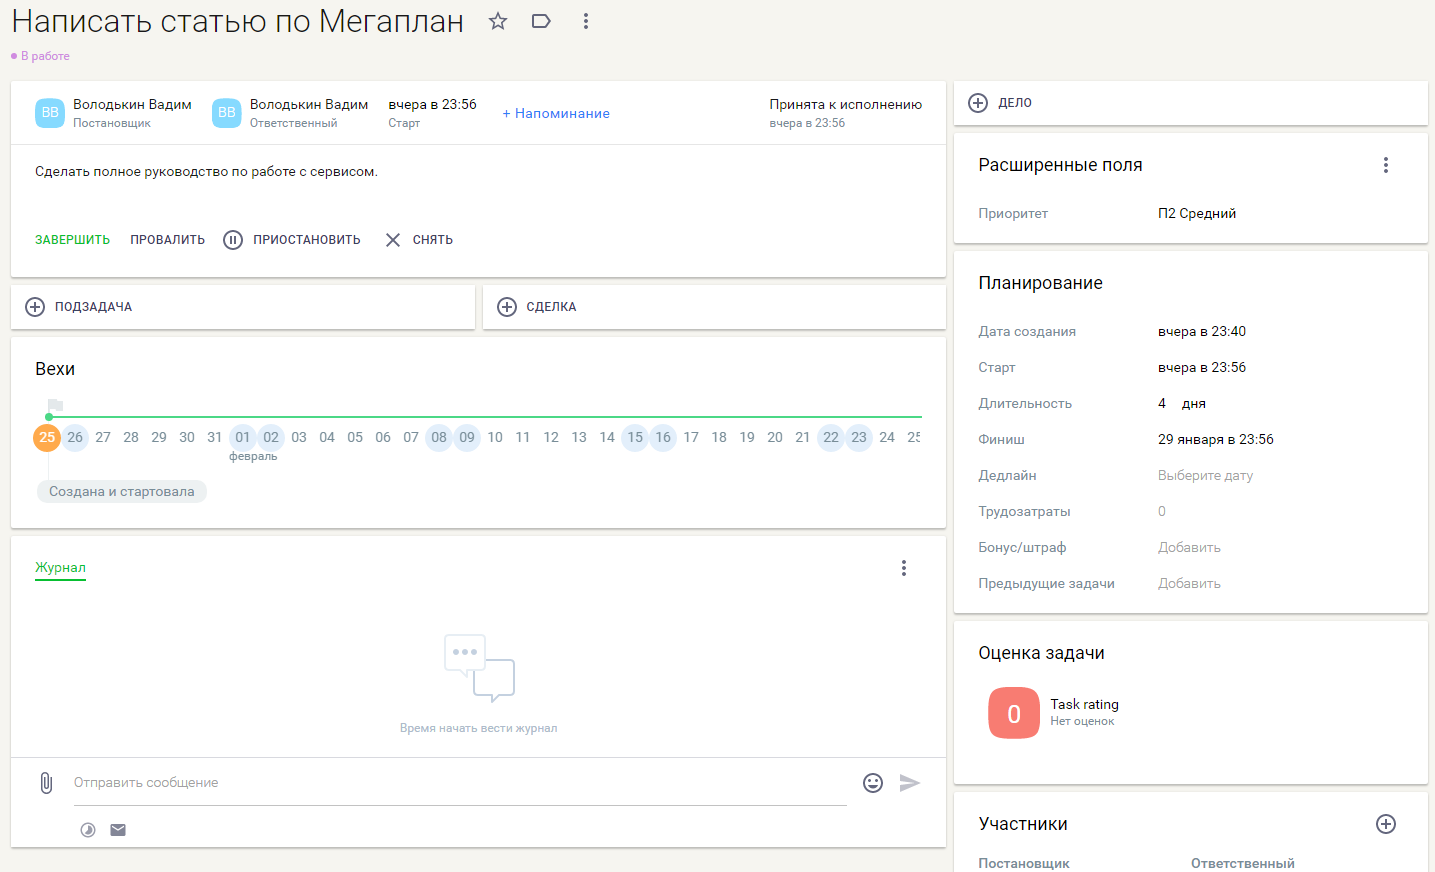Select date 22 on the Вехи timeline
The height and width of the screenshot is (872, 1435).
tap(831, 438)
